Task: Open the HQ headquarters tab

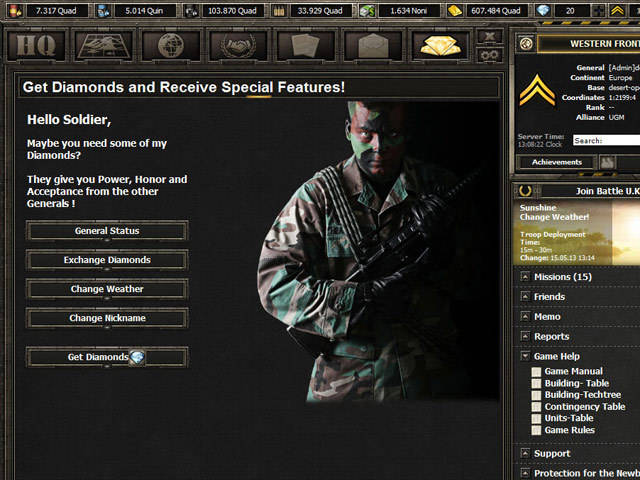Action: [37, 45]
